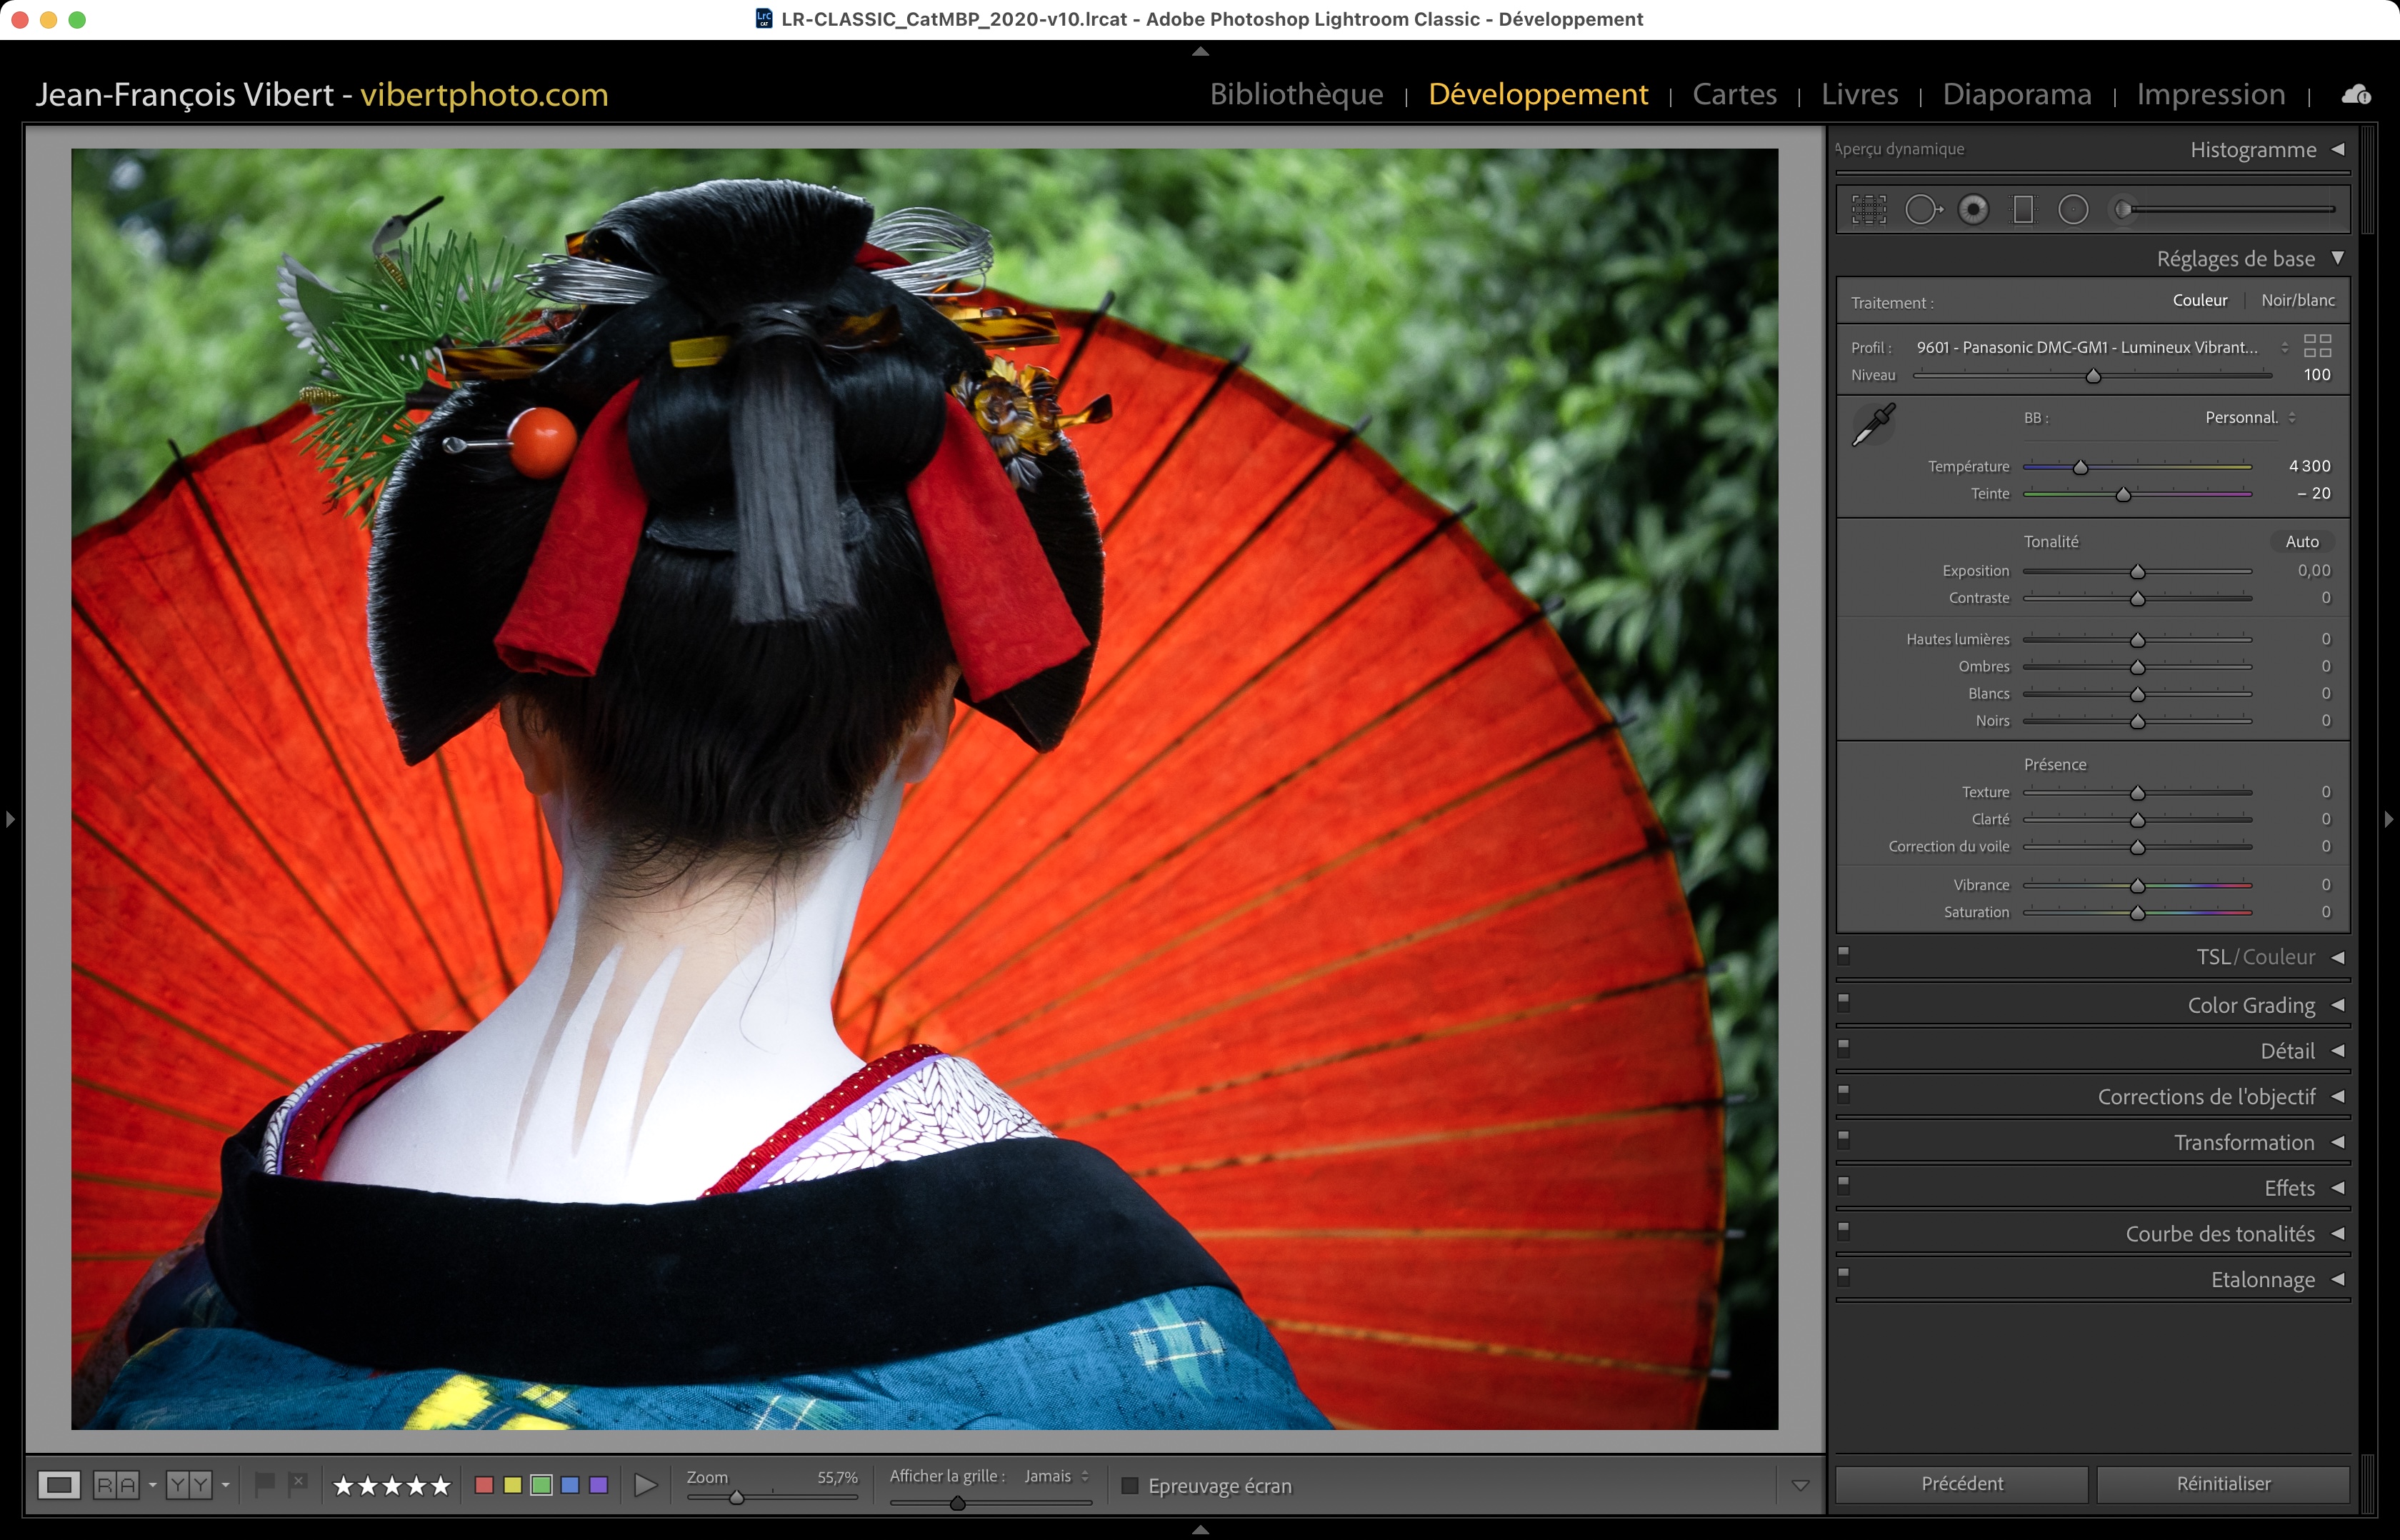Select the Spot Removal tool
Screen dimensions: 2400x1540
tap(1921, 209)
